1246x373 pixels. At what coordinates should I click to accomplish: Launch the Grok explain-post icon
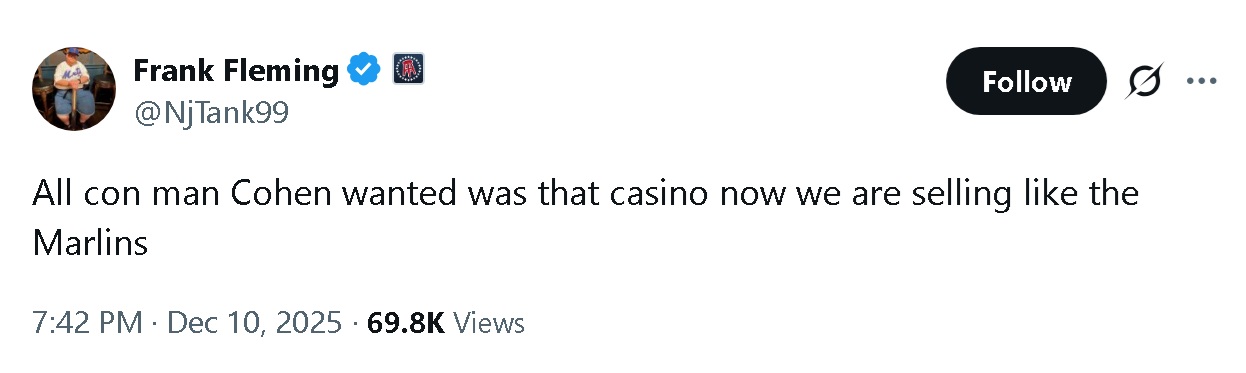pyautogui.click(x=1143, y=81)
